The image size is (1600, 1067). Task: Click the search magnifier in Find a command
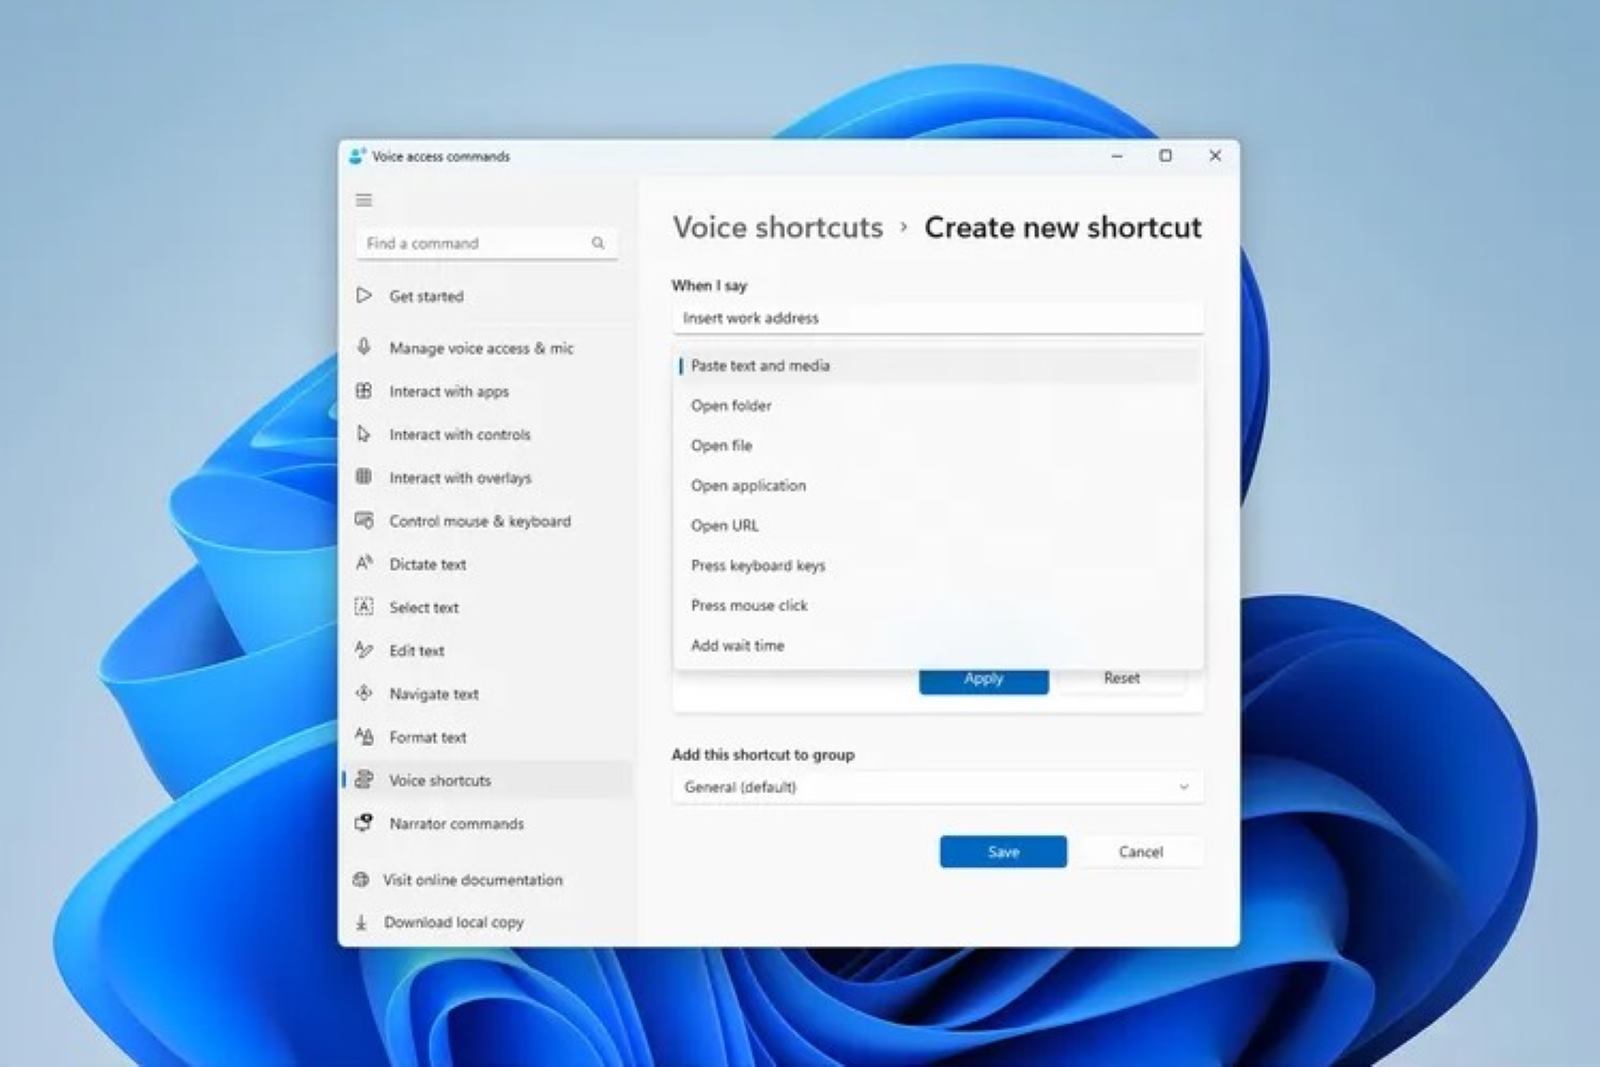pyautogui.click(x=598, y=243)
